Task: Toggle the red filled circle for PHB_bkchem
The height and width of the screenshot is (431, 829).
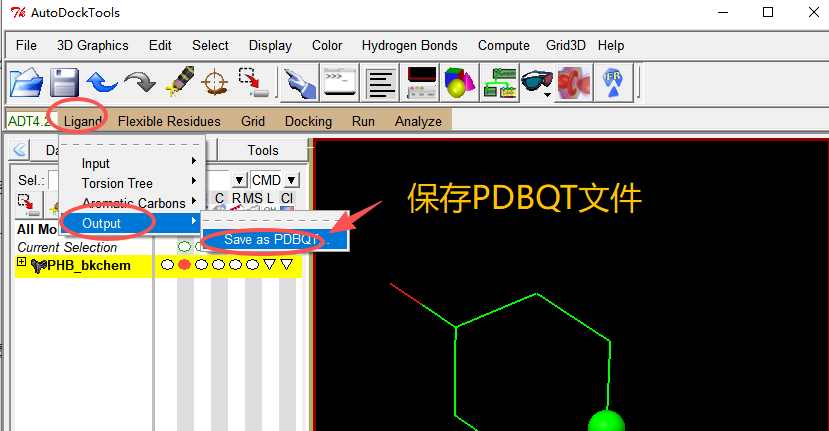Action: (184, 265)
